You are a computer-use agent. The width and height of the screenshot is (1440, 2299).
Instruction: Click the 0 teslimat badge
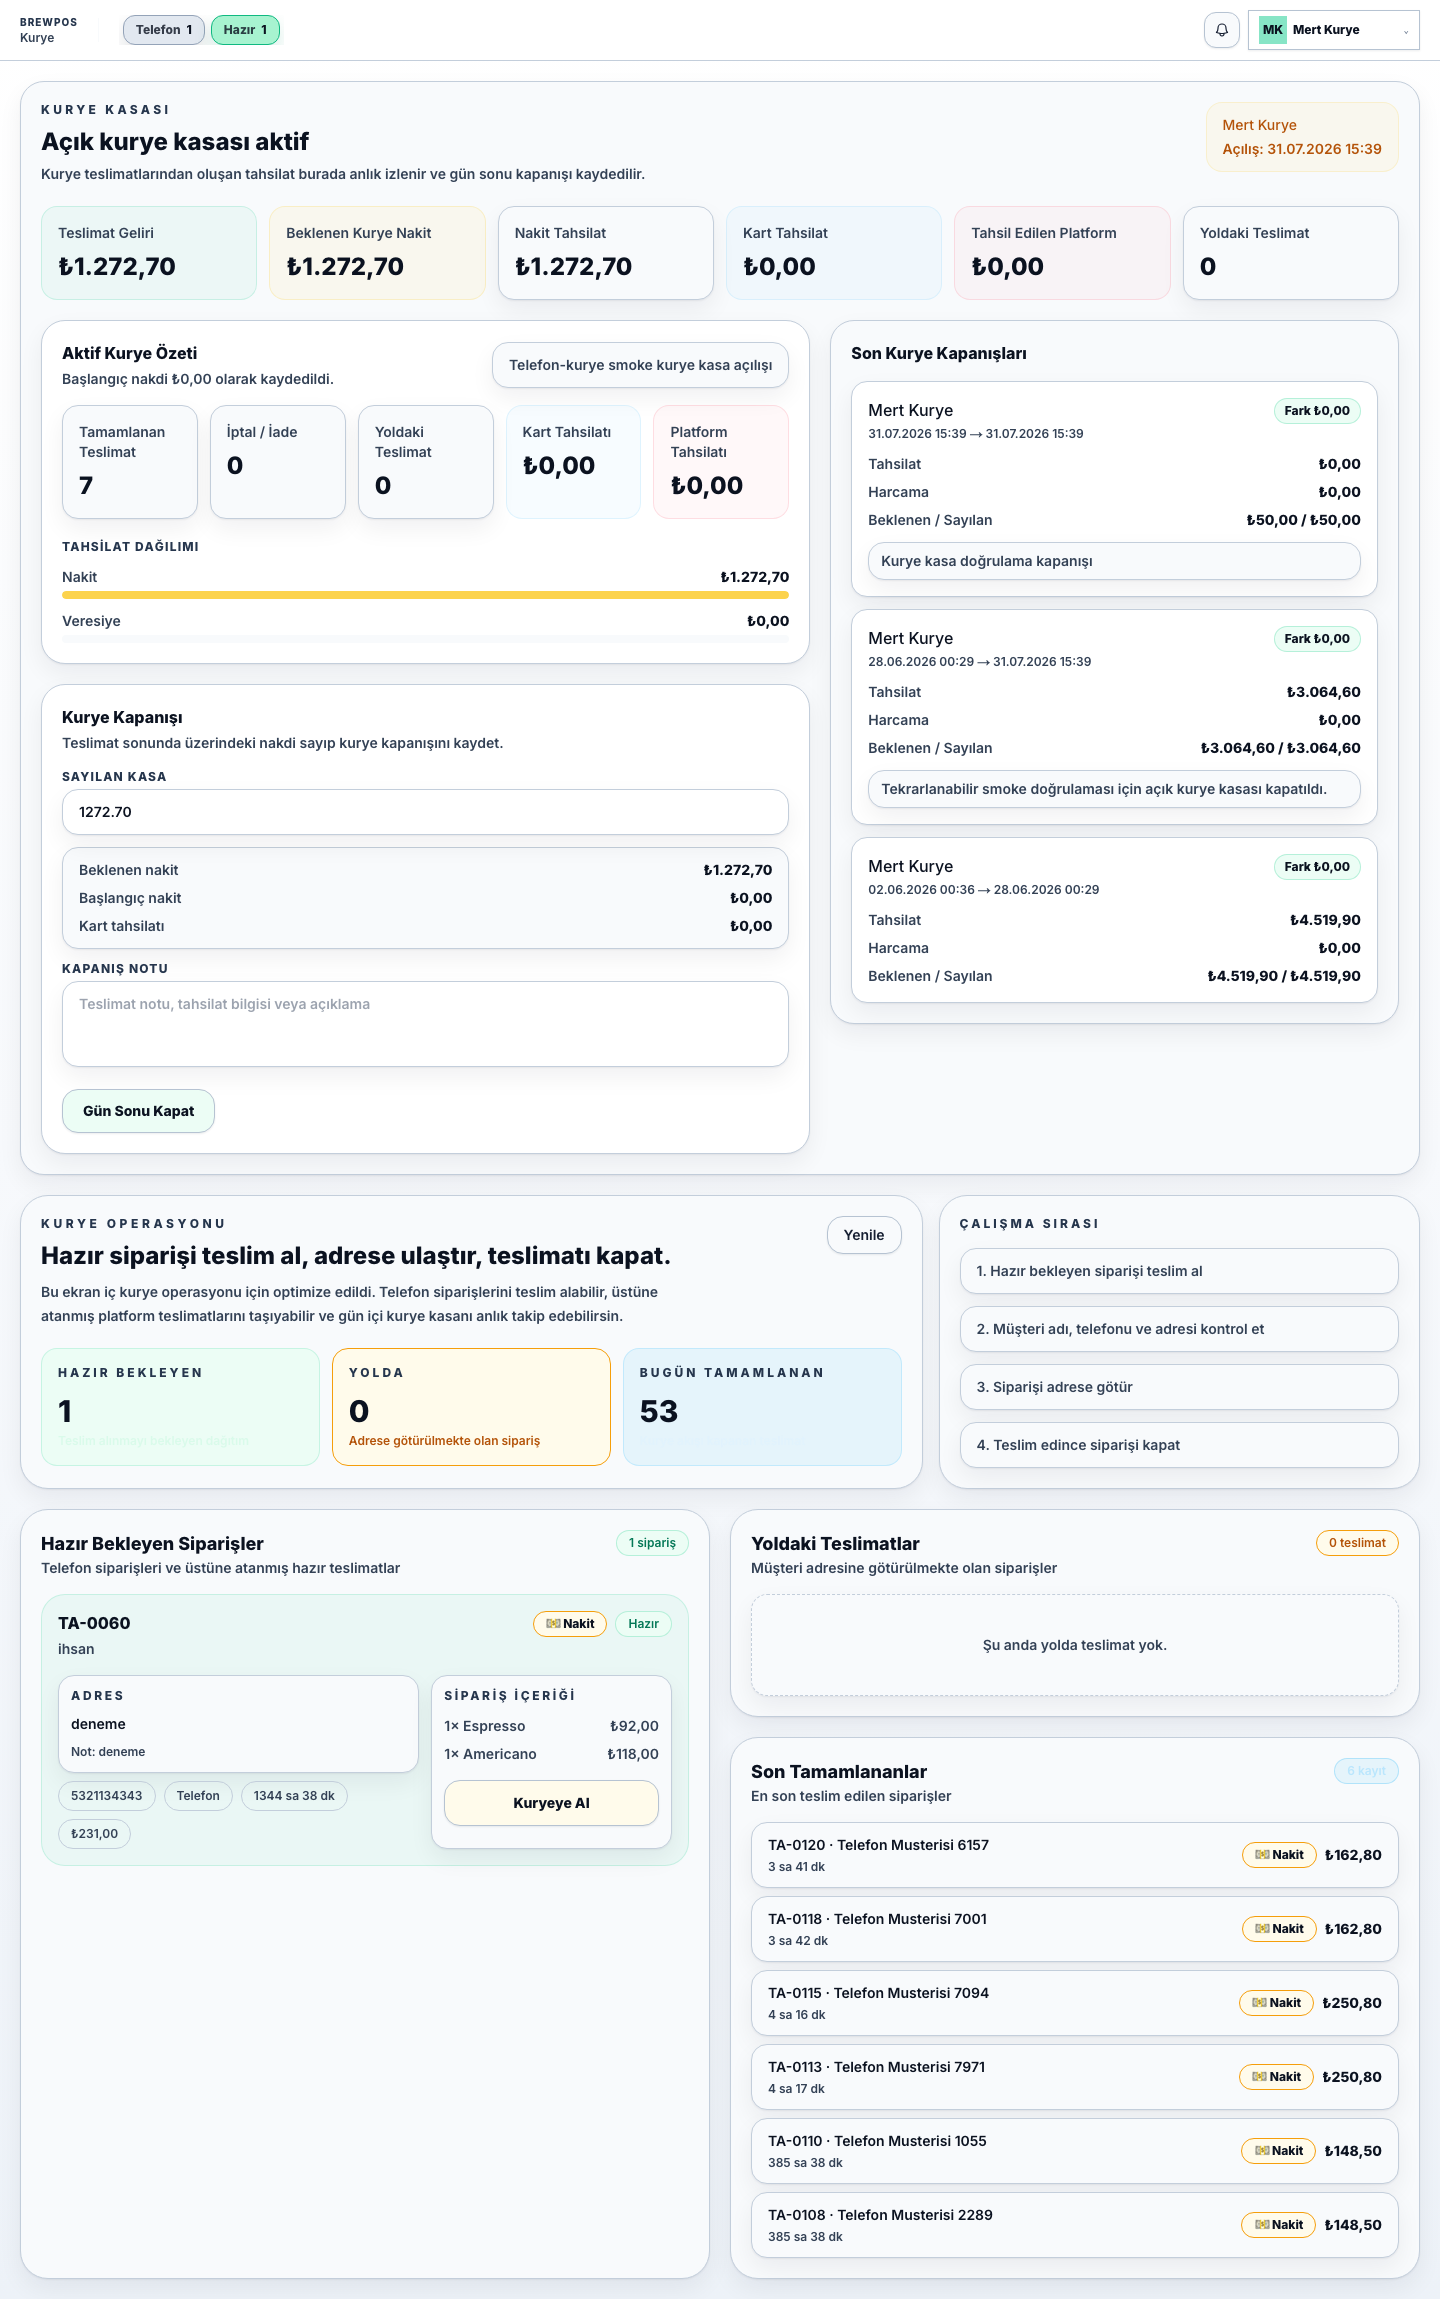pyautogui.click(x=1357, y=1543)
